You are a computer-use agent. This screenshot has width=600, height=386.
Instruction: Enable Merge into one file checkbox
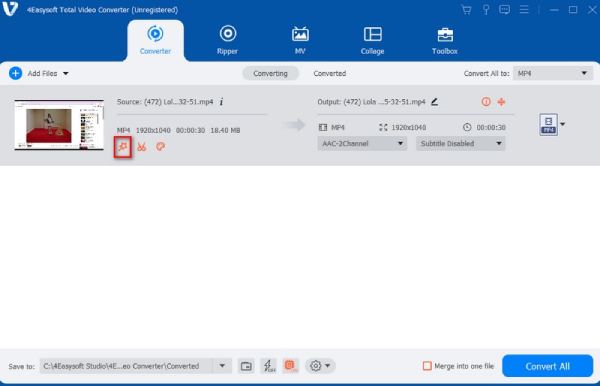(x=427, y=366)
